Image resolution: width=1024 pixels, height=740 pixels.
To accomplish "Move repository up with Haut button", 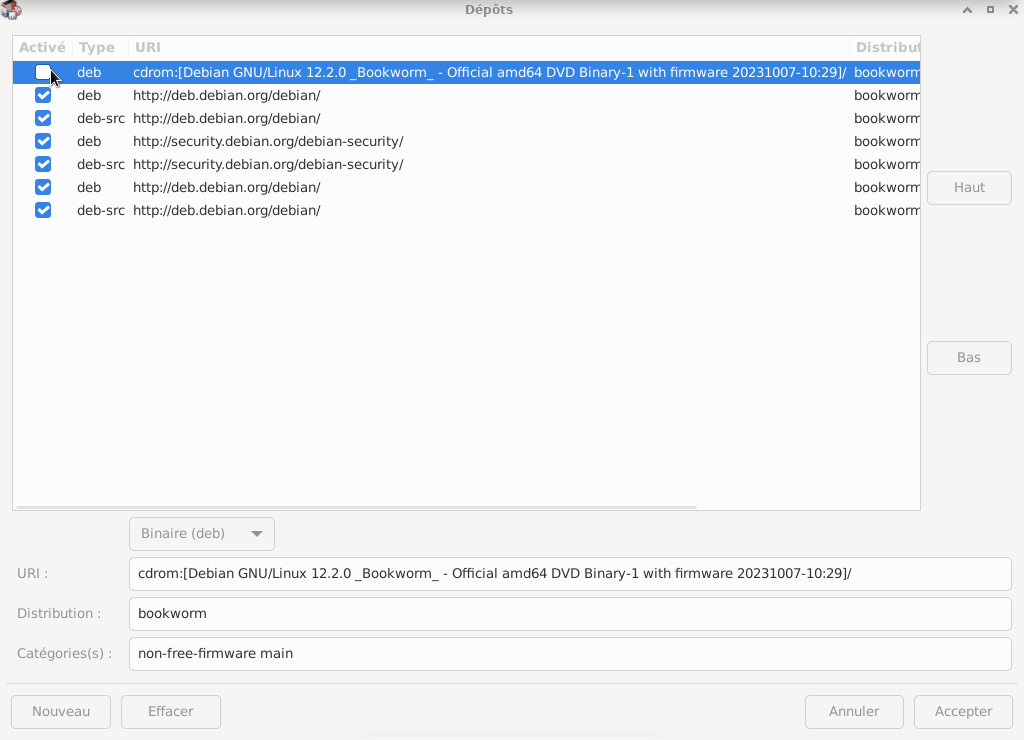I will pos(969,187).
